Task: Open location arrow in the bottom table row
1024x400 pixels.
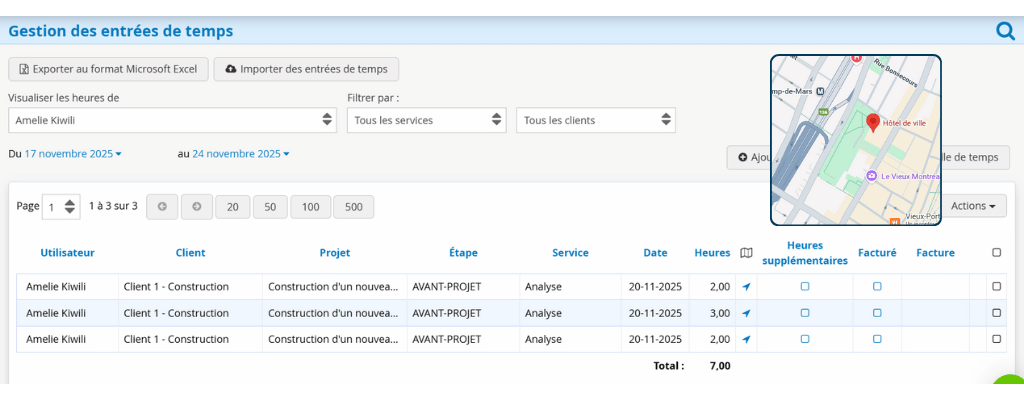Action: click(x=746, y=339)
